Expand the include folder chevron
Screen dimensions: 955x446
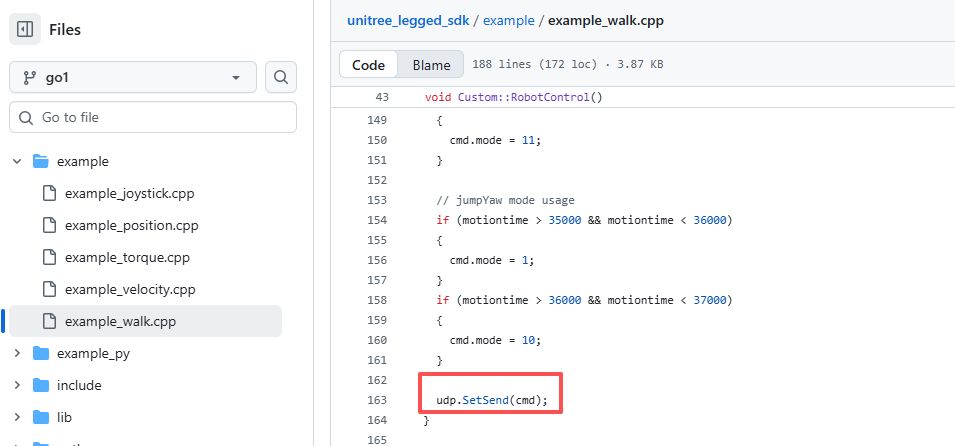[x=17, y=385]
